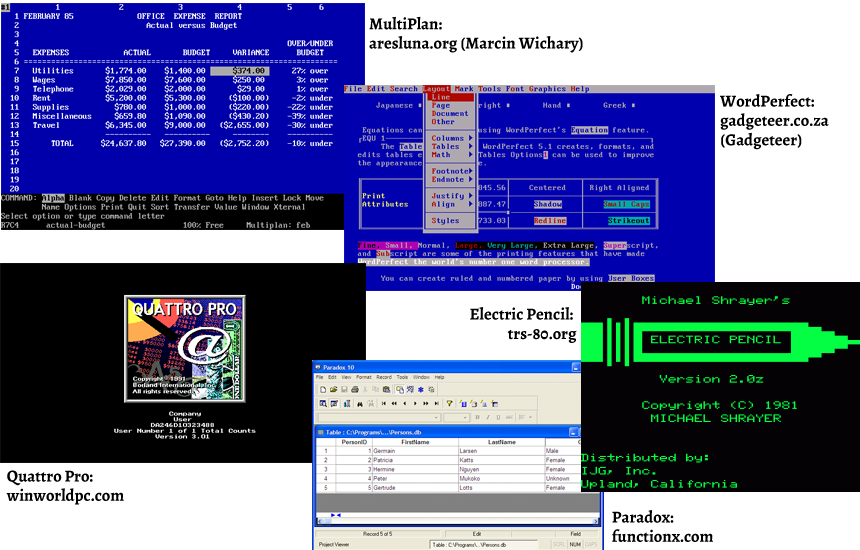This screenshot has height=550, width=860.
Task: Toggle Strikeout in Paradox format toolbar
Action: tap(510, 417)
